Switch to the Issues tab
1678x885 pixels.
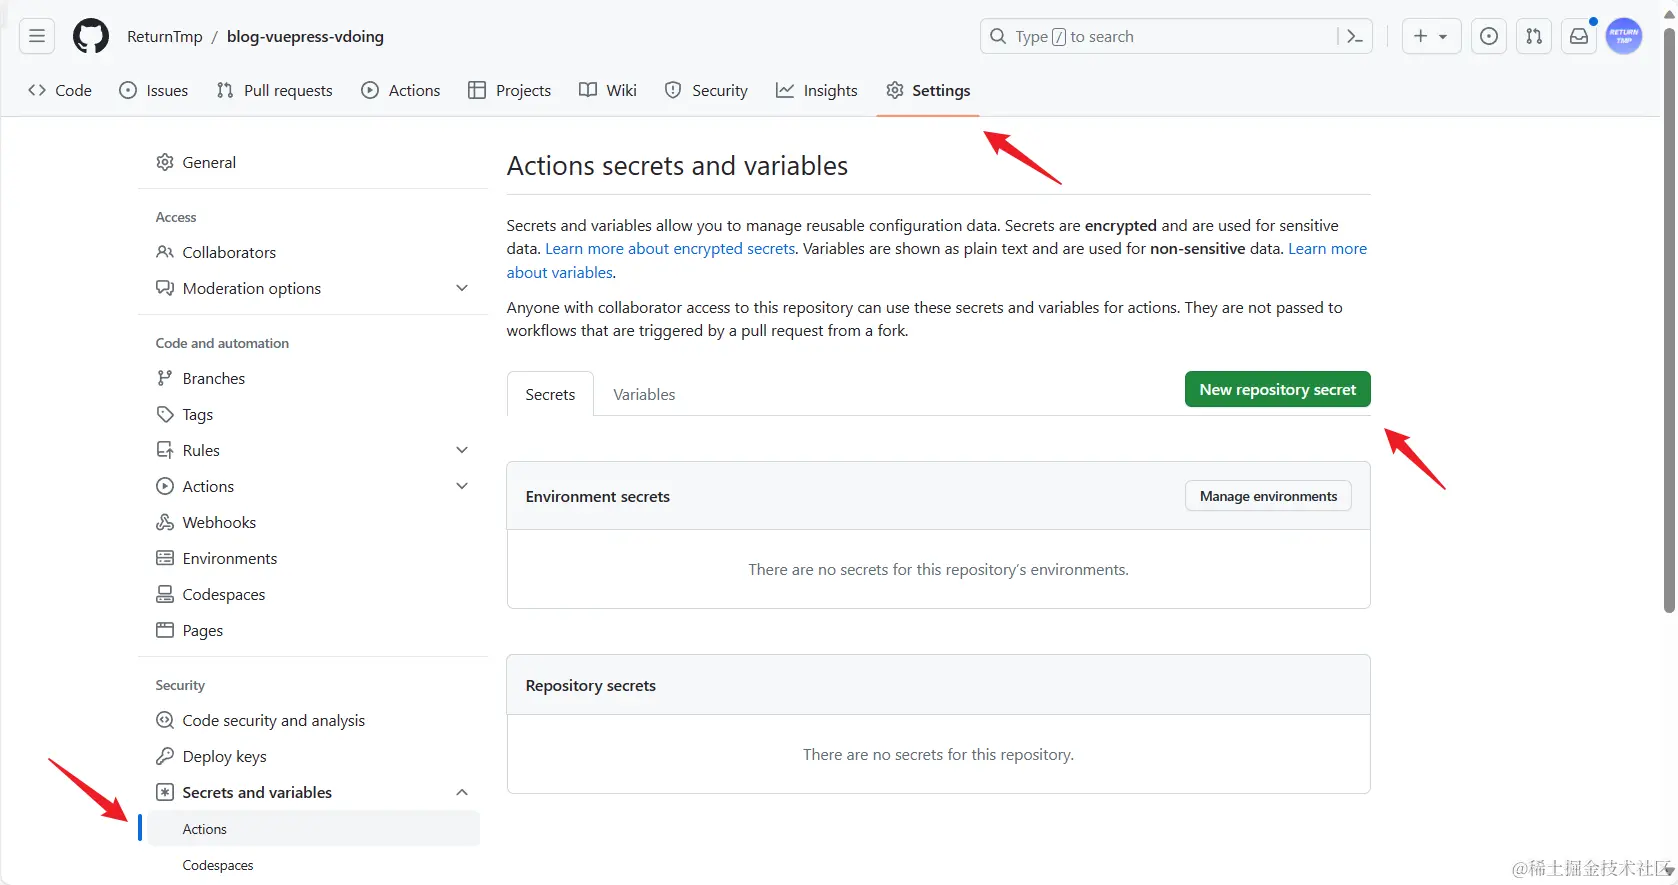pos(154,90)
